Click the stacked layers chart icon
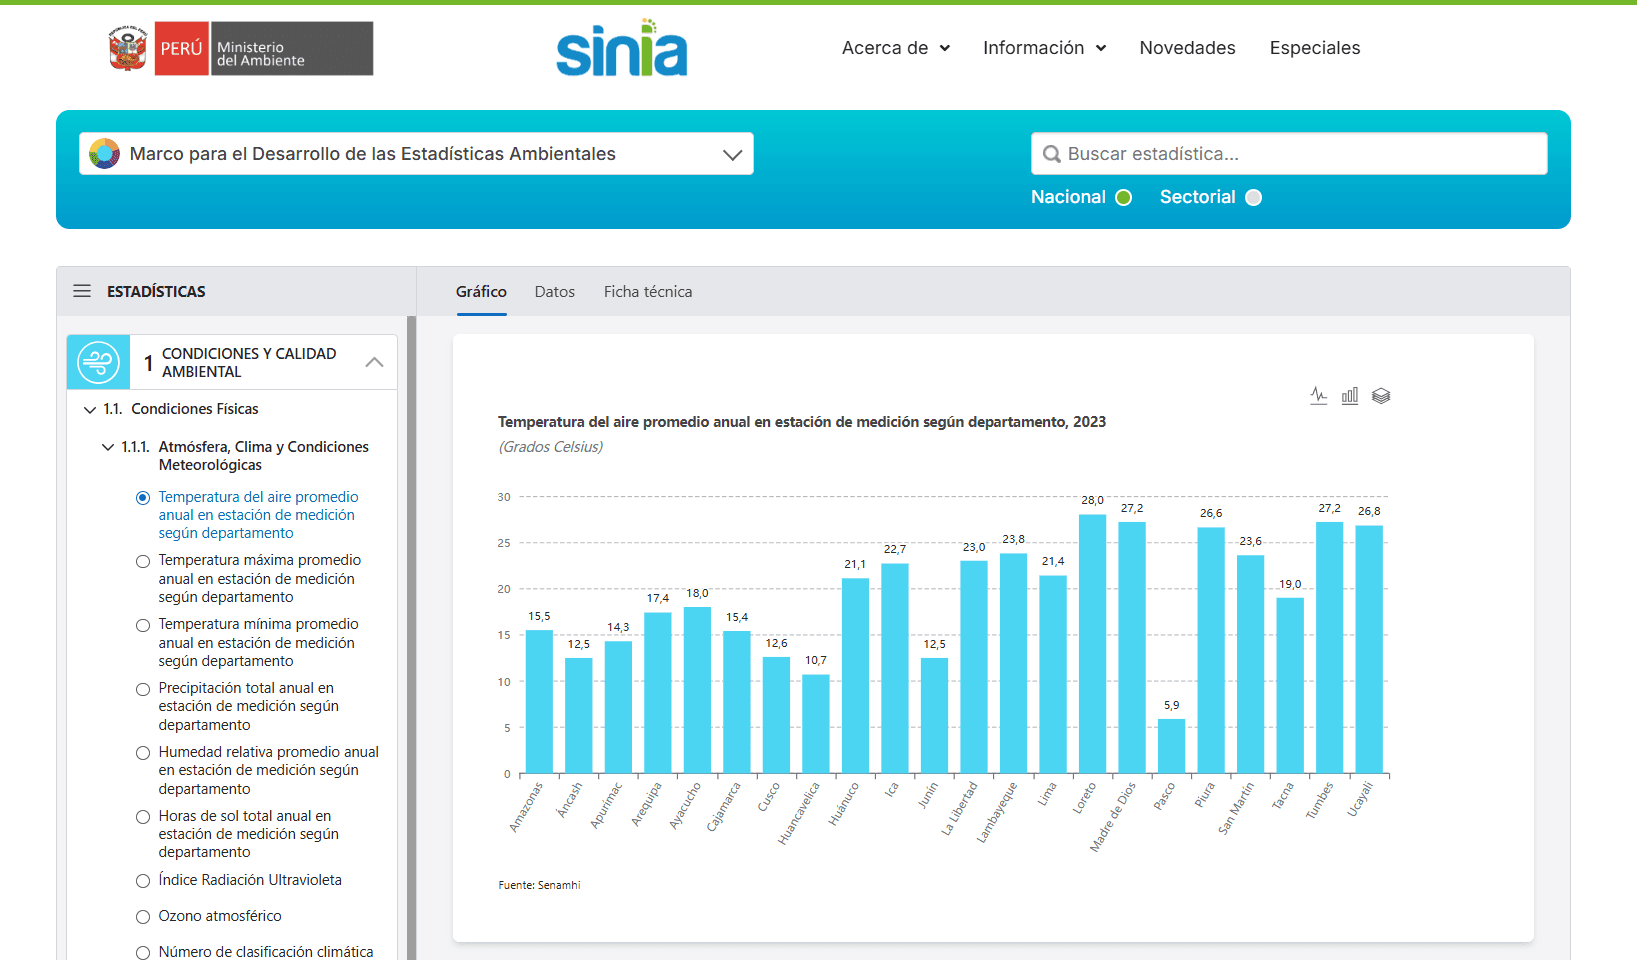Image resolution: width=1637 pixels, height=960 pixels. click(x=1381, y=396)
